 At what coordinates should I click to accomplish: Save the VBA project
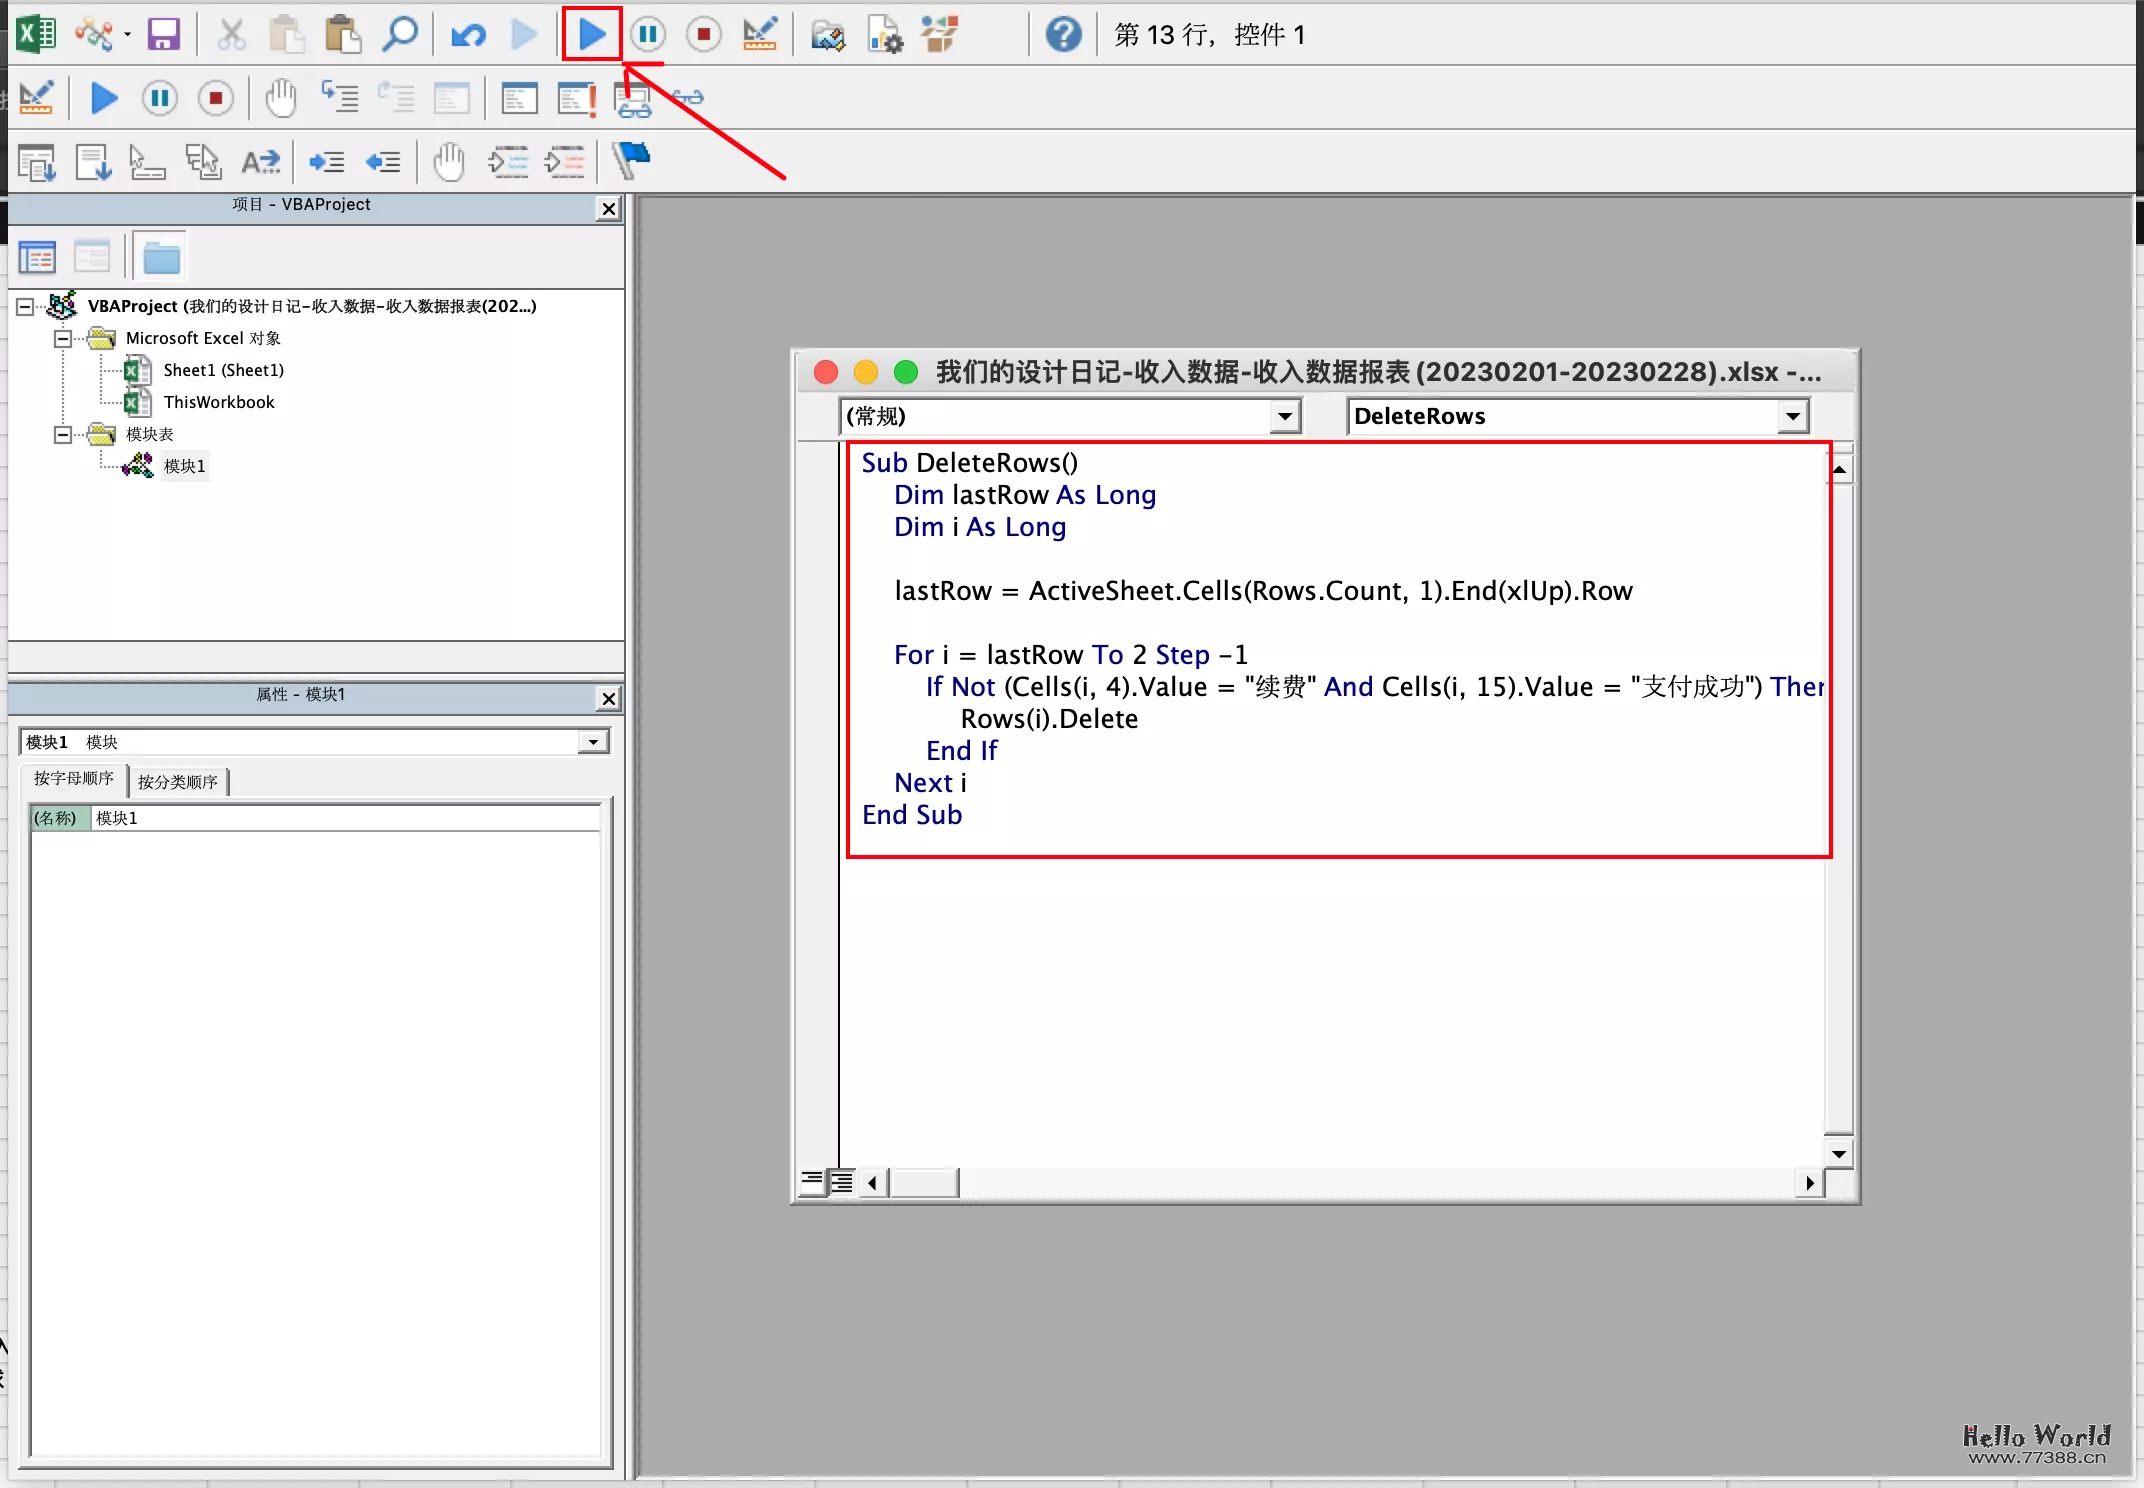(164, 33)
